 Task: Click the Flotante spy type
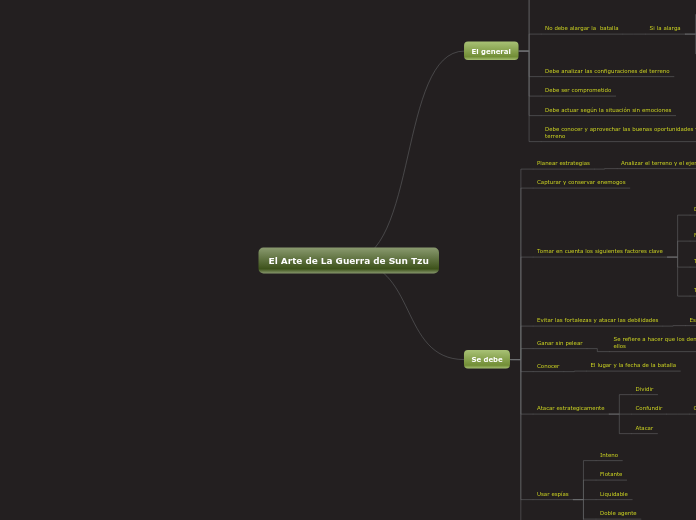(611, 474)
